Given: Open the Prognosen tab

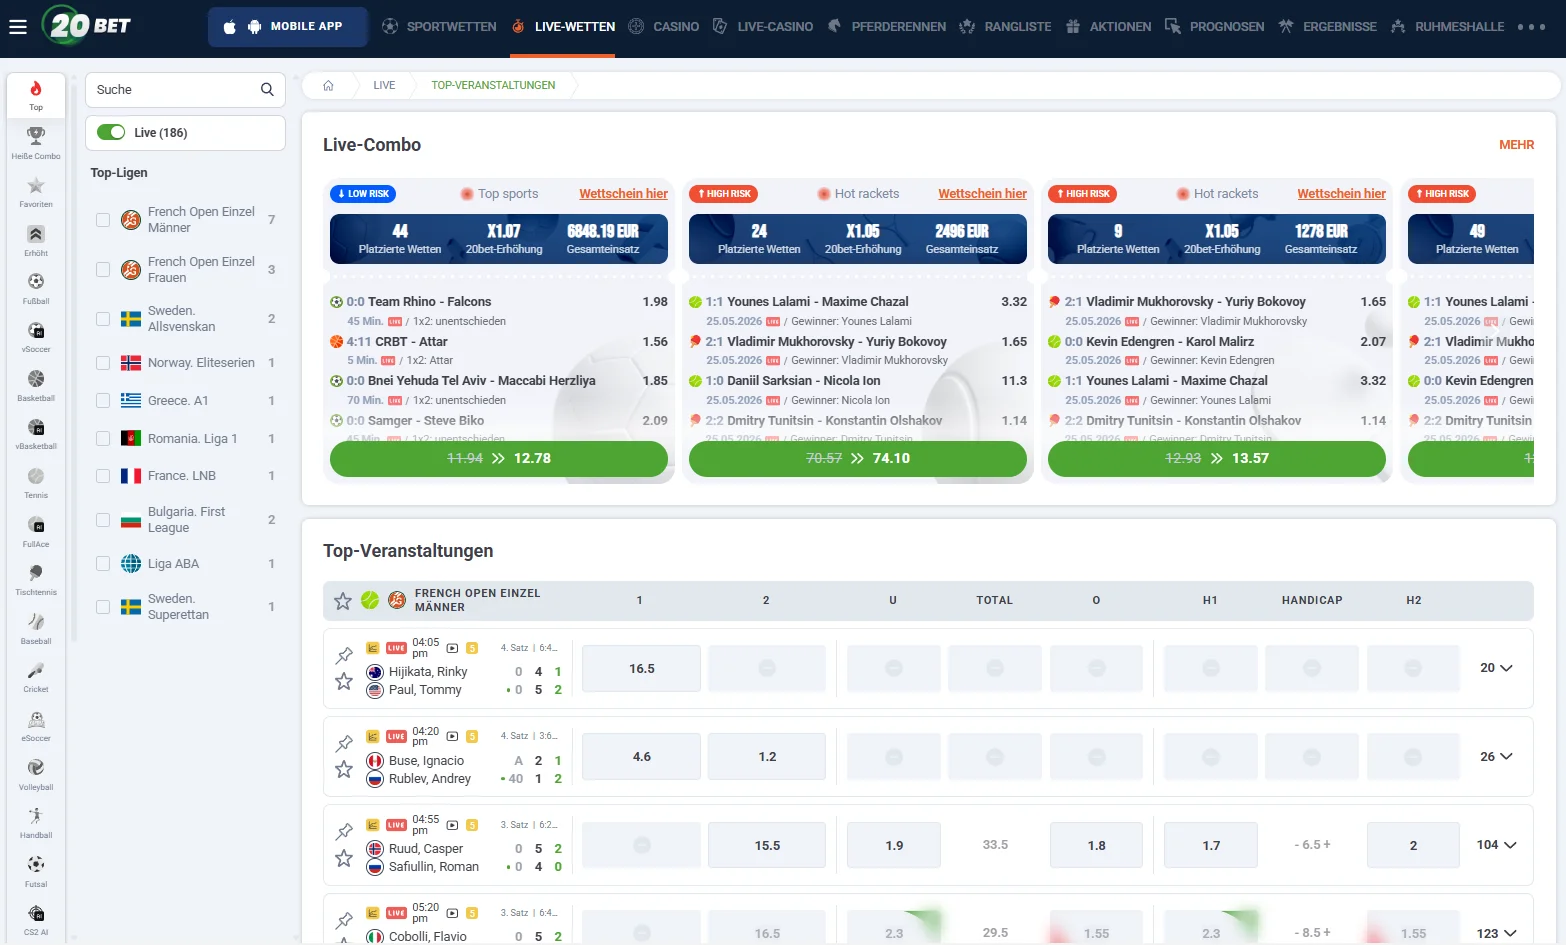Looking at the screenshot, I should pyautogui.click(x=1215, y=27).
